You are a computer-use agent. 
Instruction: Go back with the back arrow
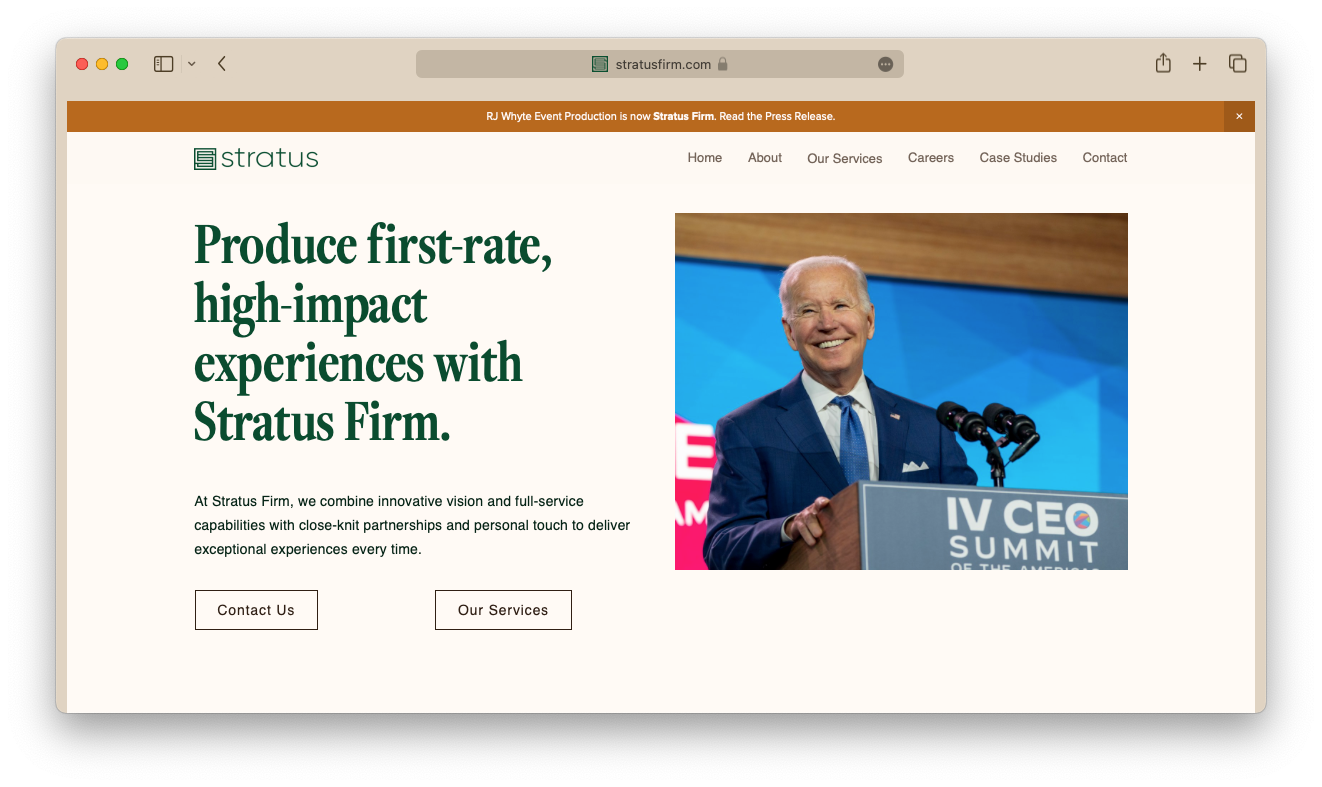tap(222, 64)
